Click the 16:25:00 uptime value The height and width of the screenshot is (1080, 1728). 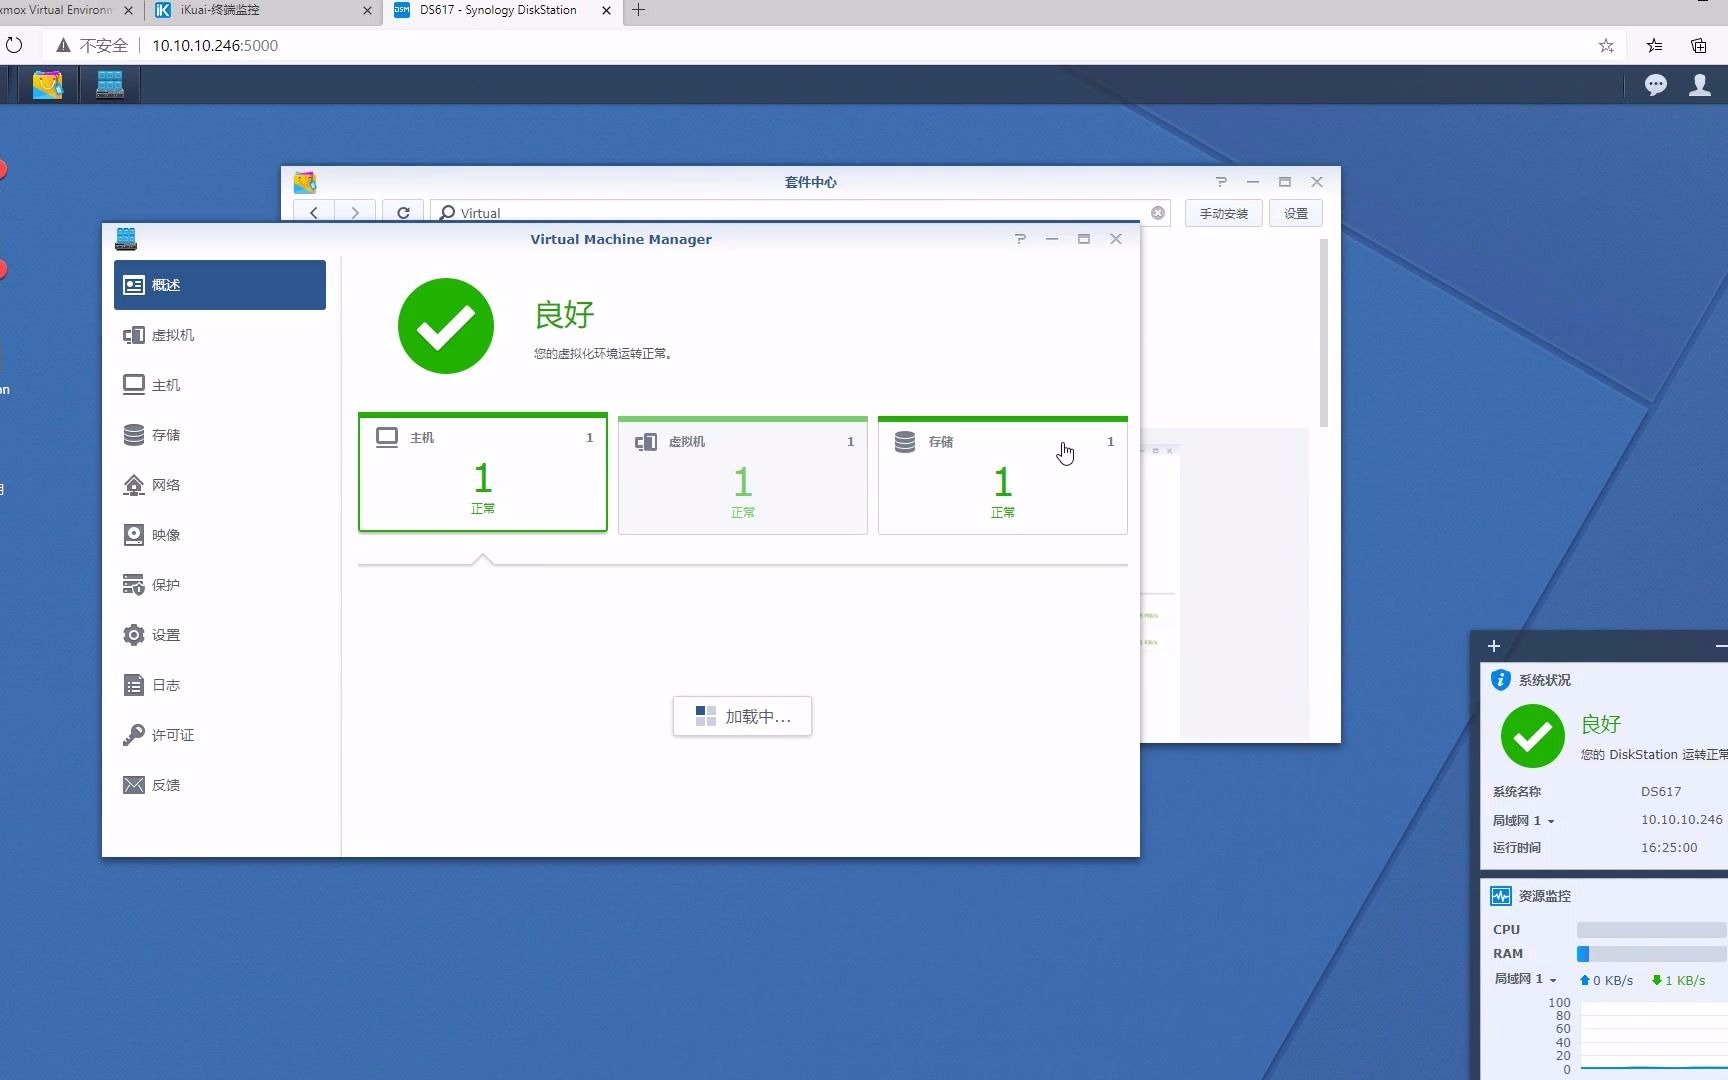(x=1669, y=847)
